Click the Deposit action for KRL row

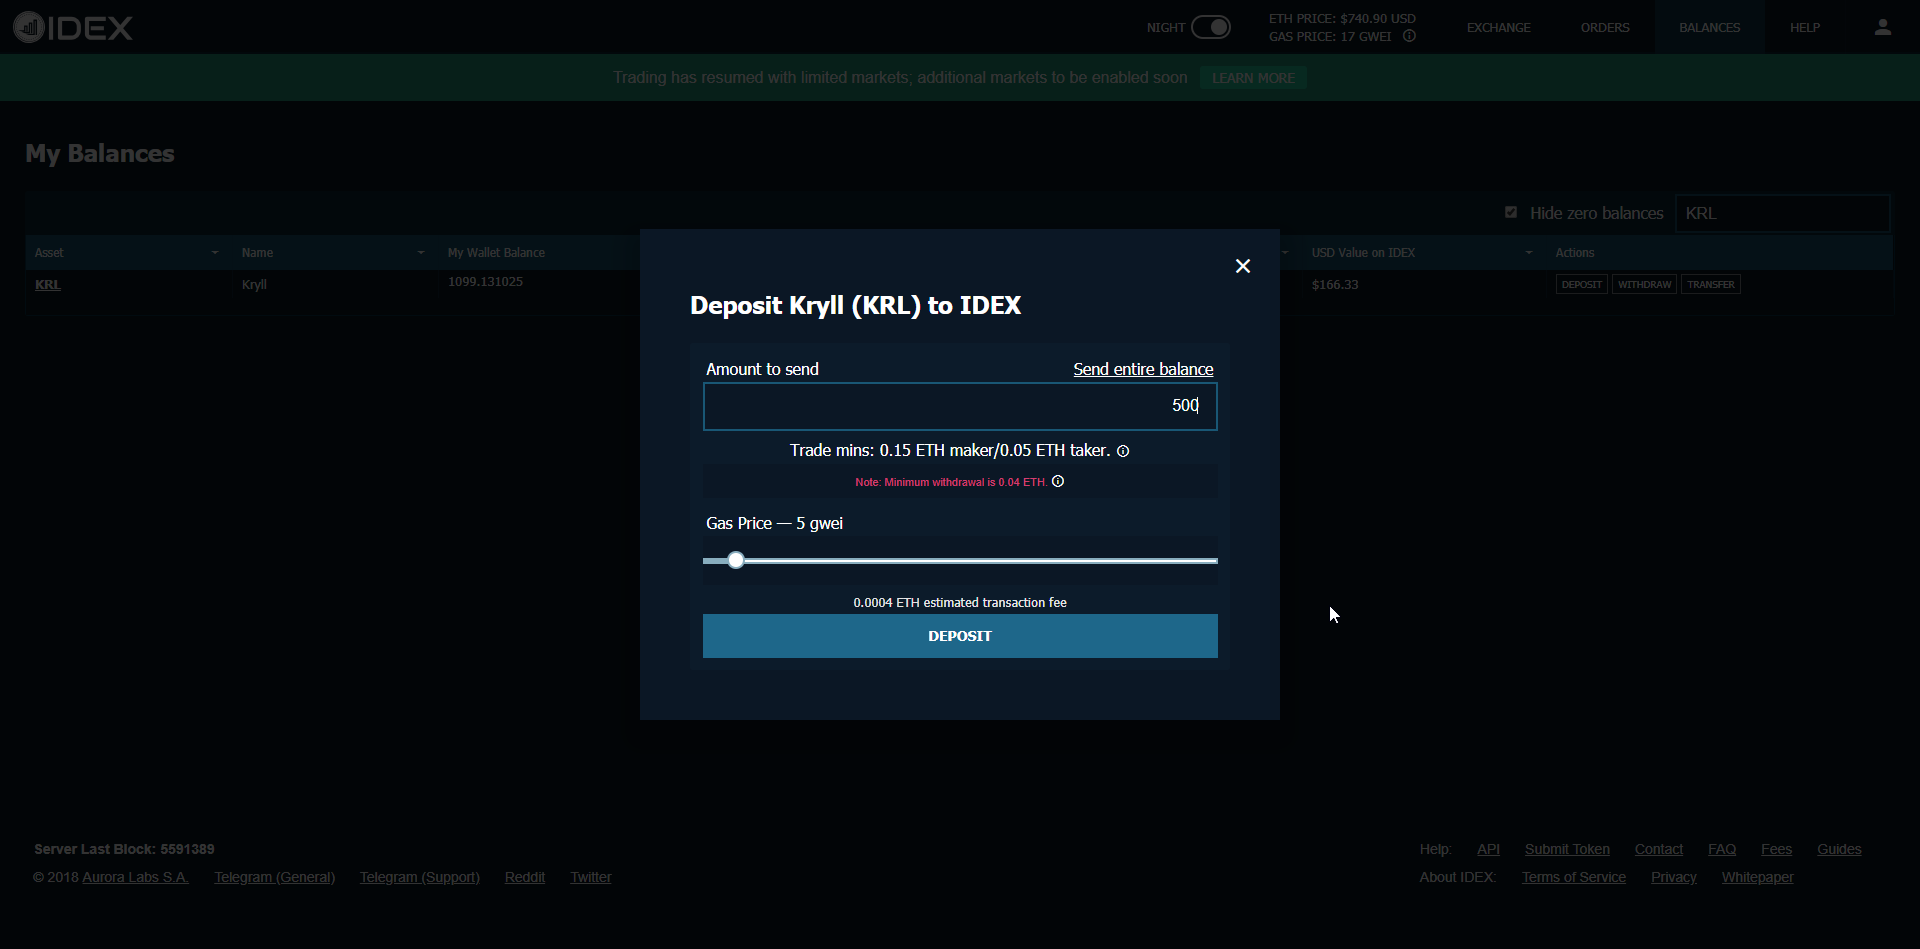pyautogui.click(x=1582, y=285)
